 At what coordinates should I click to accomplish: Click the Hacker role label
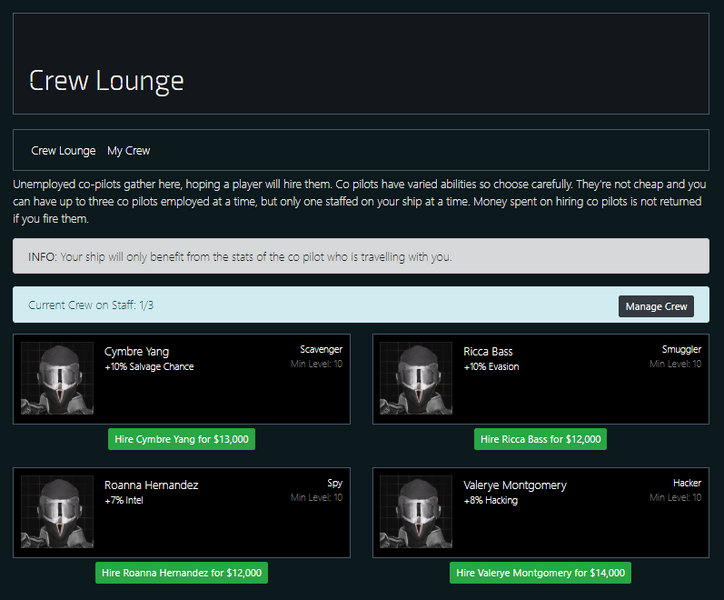pyautogui.click(x=687, y=483)
